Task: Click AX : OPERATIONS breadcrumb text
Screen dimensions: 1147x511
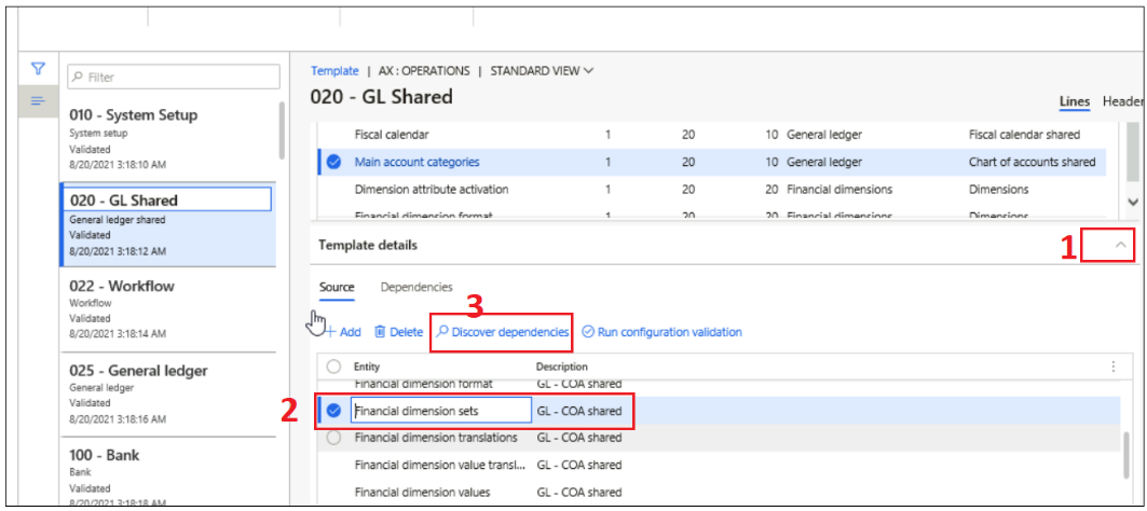Action: point(424,71)
